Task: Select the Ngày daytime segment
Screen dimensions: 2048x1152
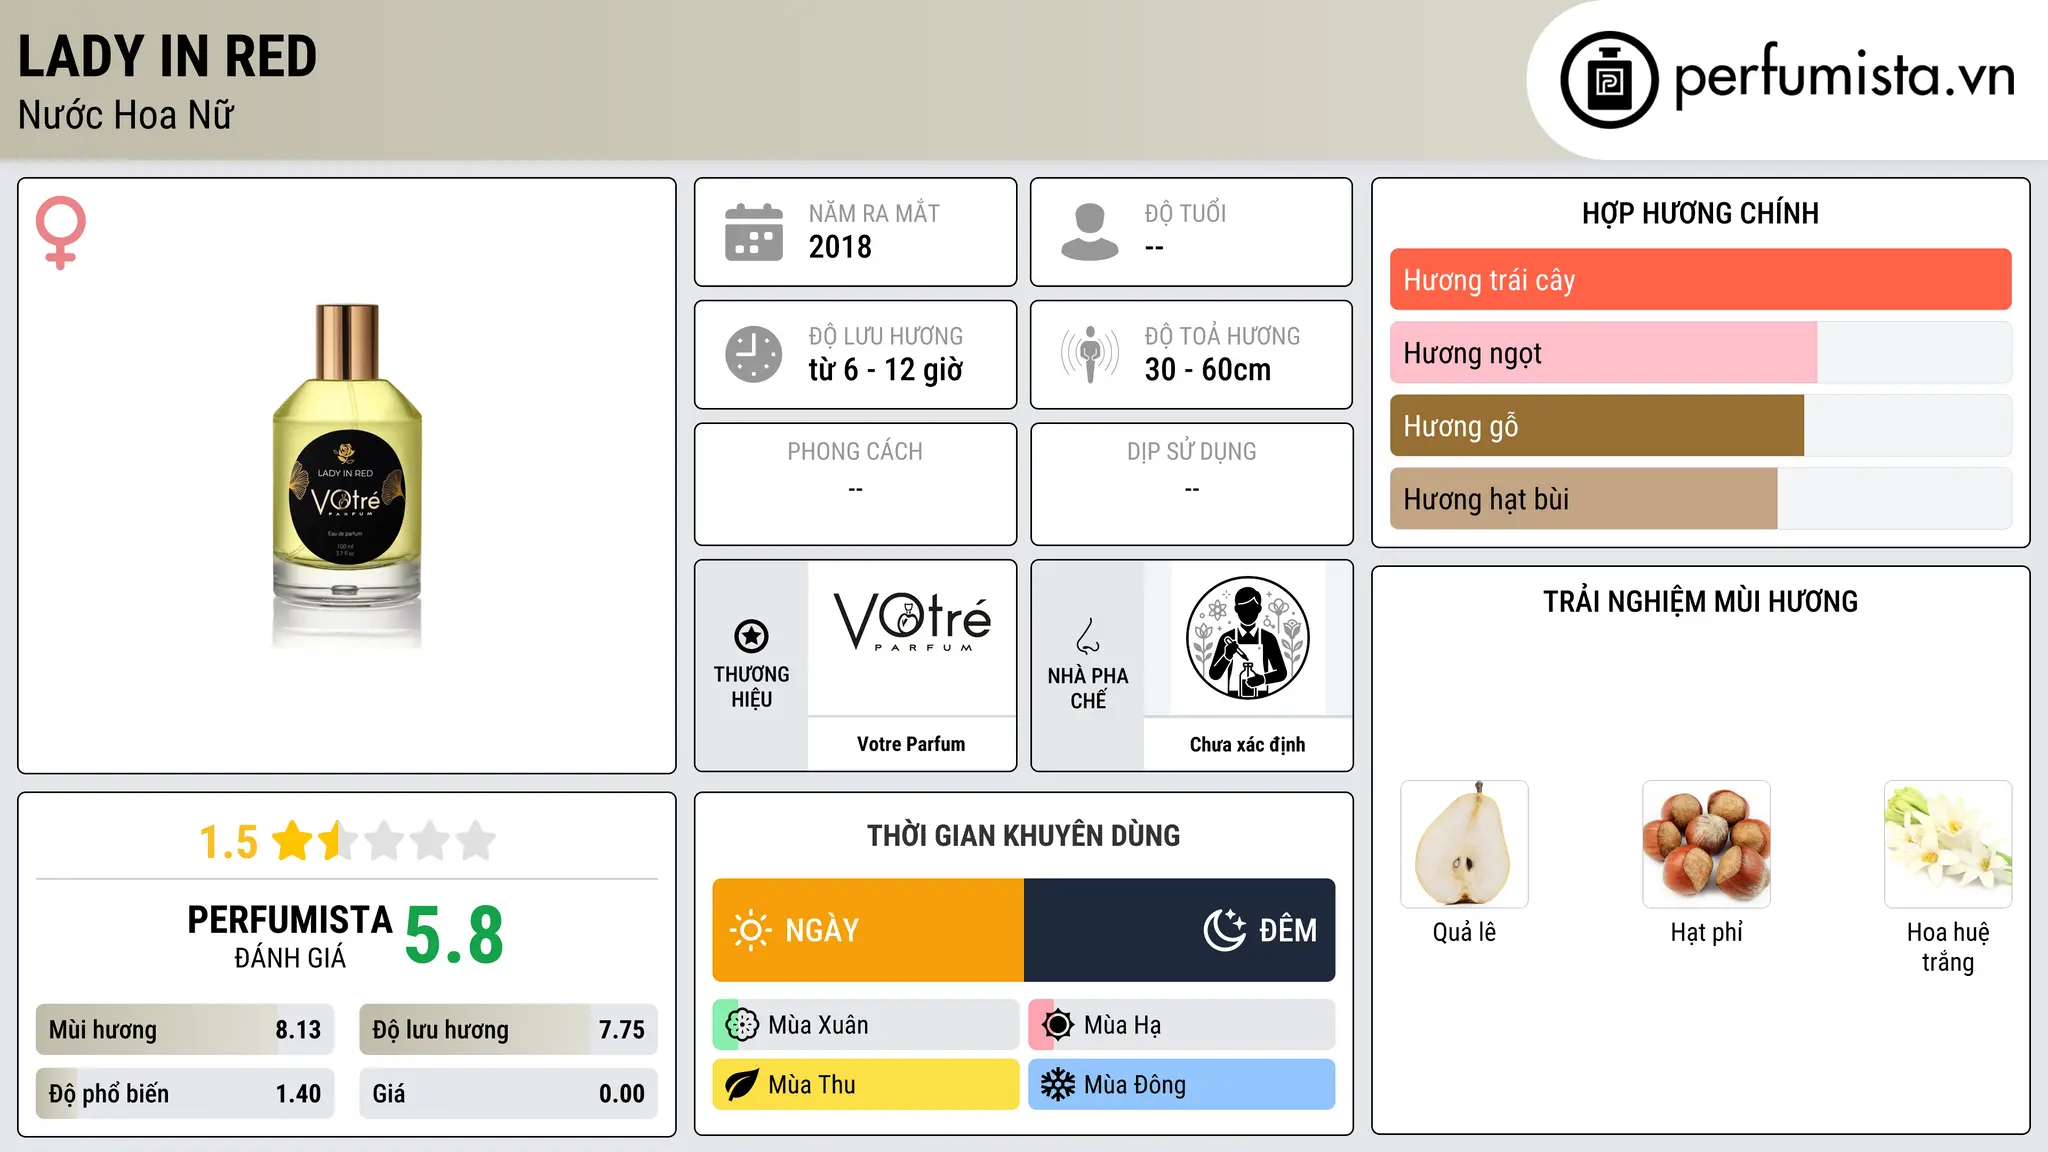Action: (x=868, y=930)
